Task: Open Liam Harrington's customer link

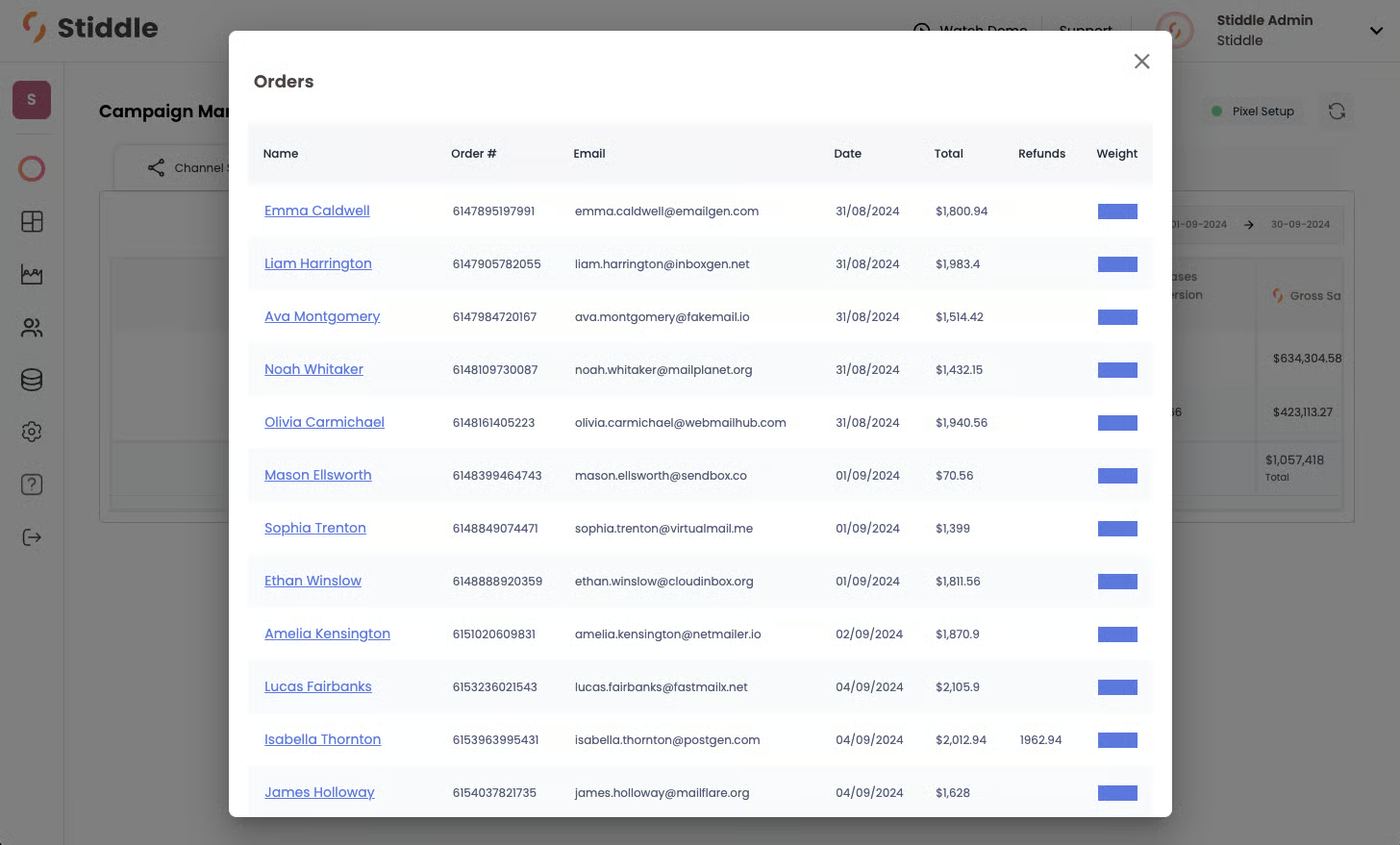Action: [x=318, y=264]
